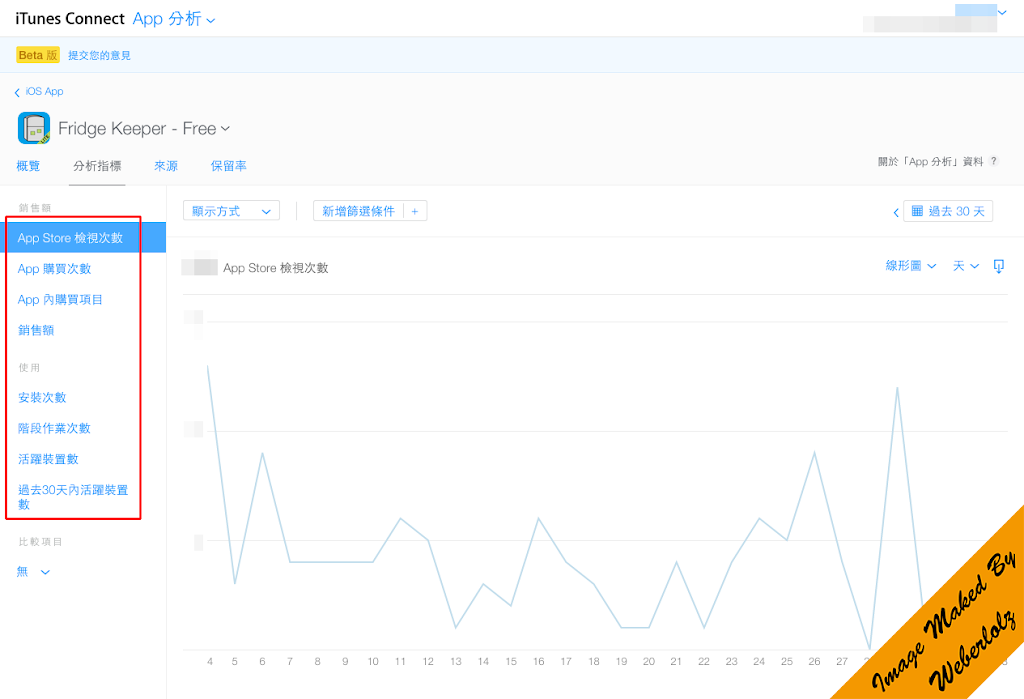The image size is (1024, 699).
Task: Open the 線形圖 chart type dropdown
Action: tap(911, 266)
